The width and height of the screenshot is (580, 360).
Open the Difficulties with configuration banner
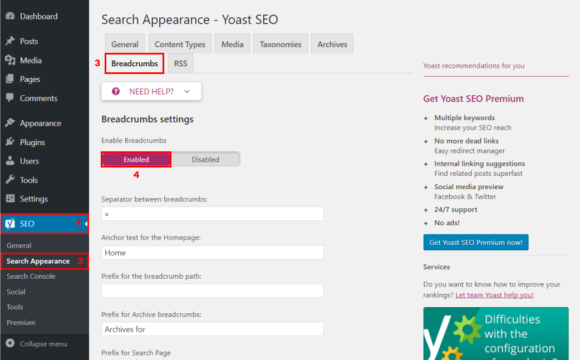(x=496, y=333)
